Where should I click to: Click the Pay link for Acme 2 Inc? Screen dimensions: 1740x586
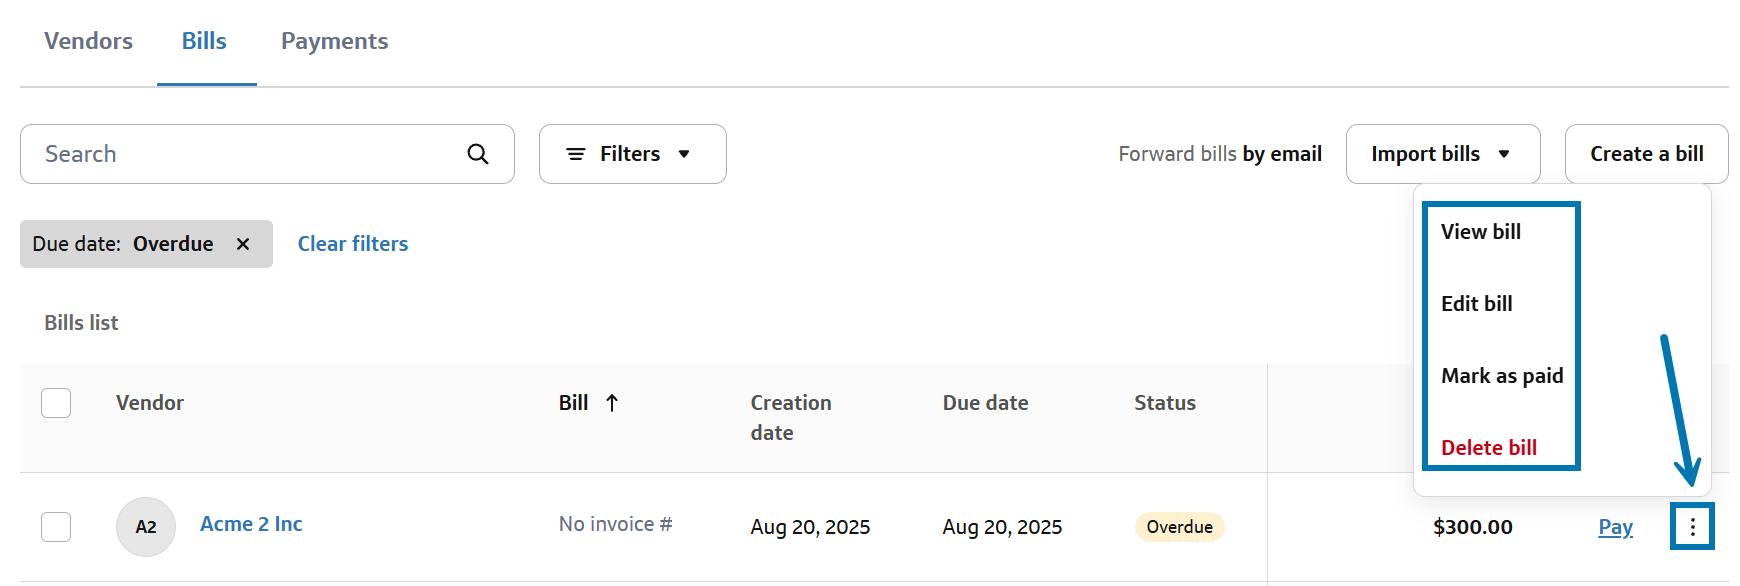(1615, 527)
